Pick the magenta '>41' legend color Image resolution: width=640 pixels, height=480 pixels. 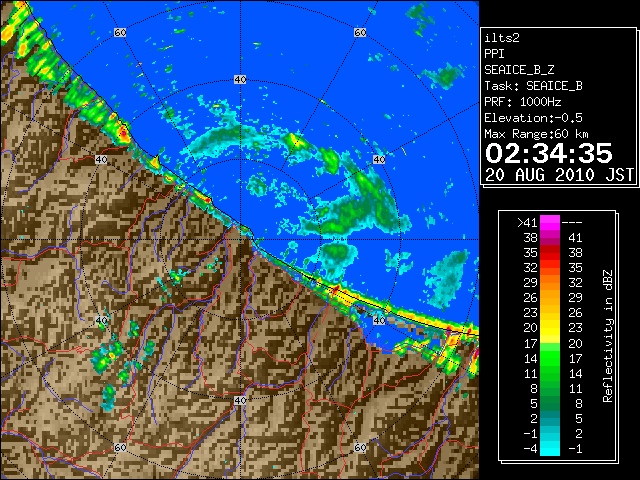point(550,222)
